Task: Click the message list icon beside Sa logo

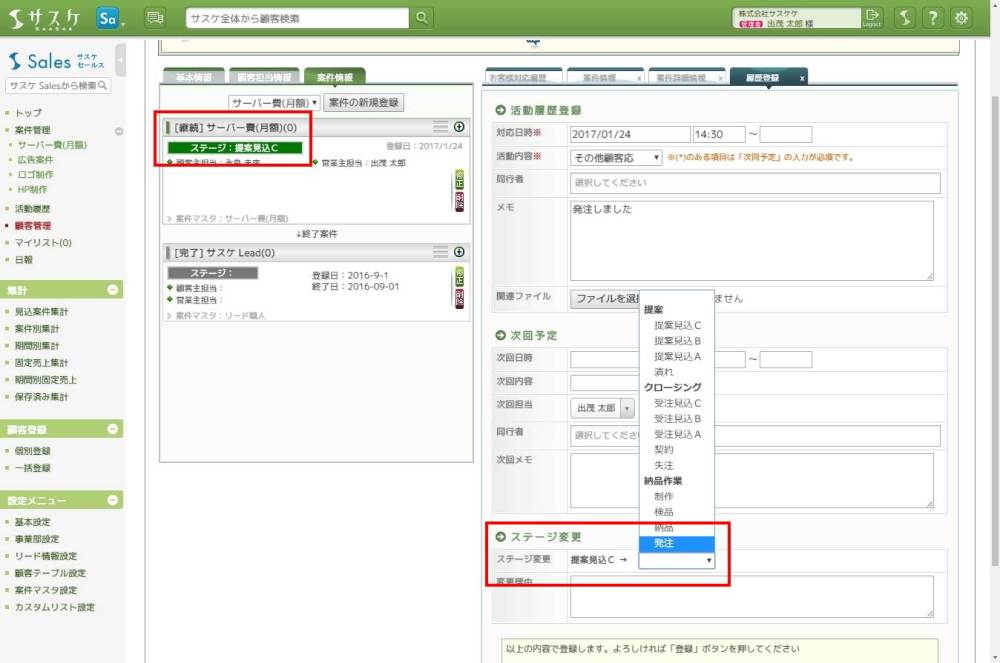Action: click(x=154, y=17)
